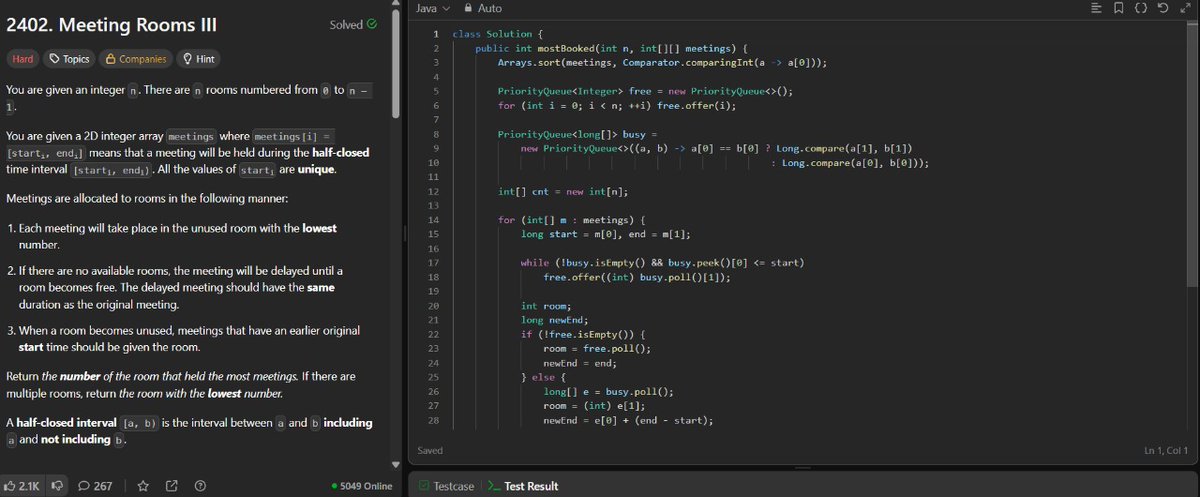The width and height of the screenshot is (1200, 497).
Task: Reset code with the undo arrow icon
Action: (x=1163, y=8)
